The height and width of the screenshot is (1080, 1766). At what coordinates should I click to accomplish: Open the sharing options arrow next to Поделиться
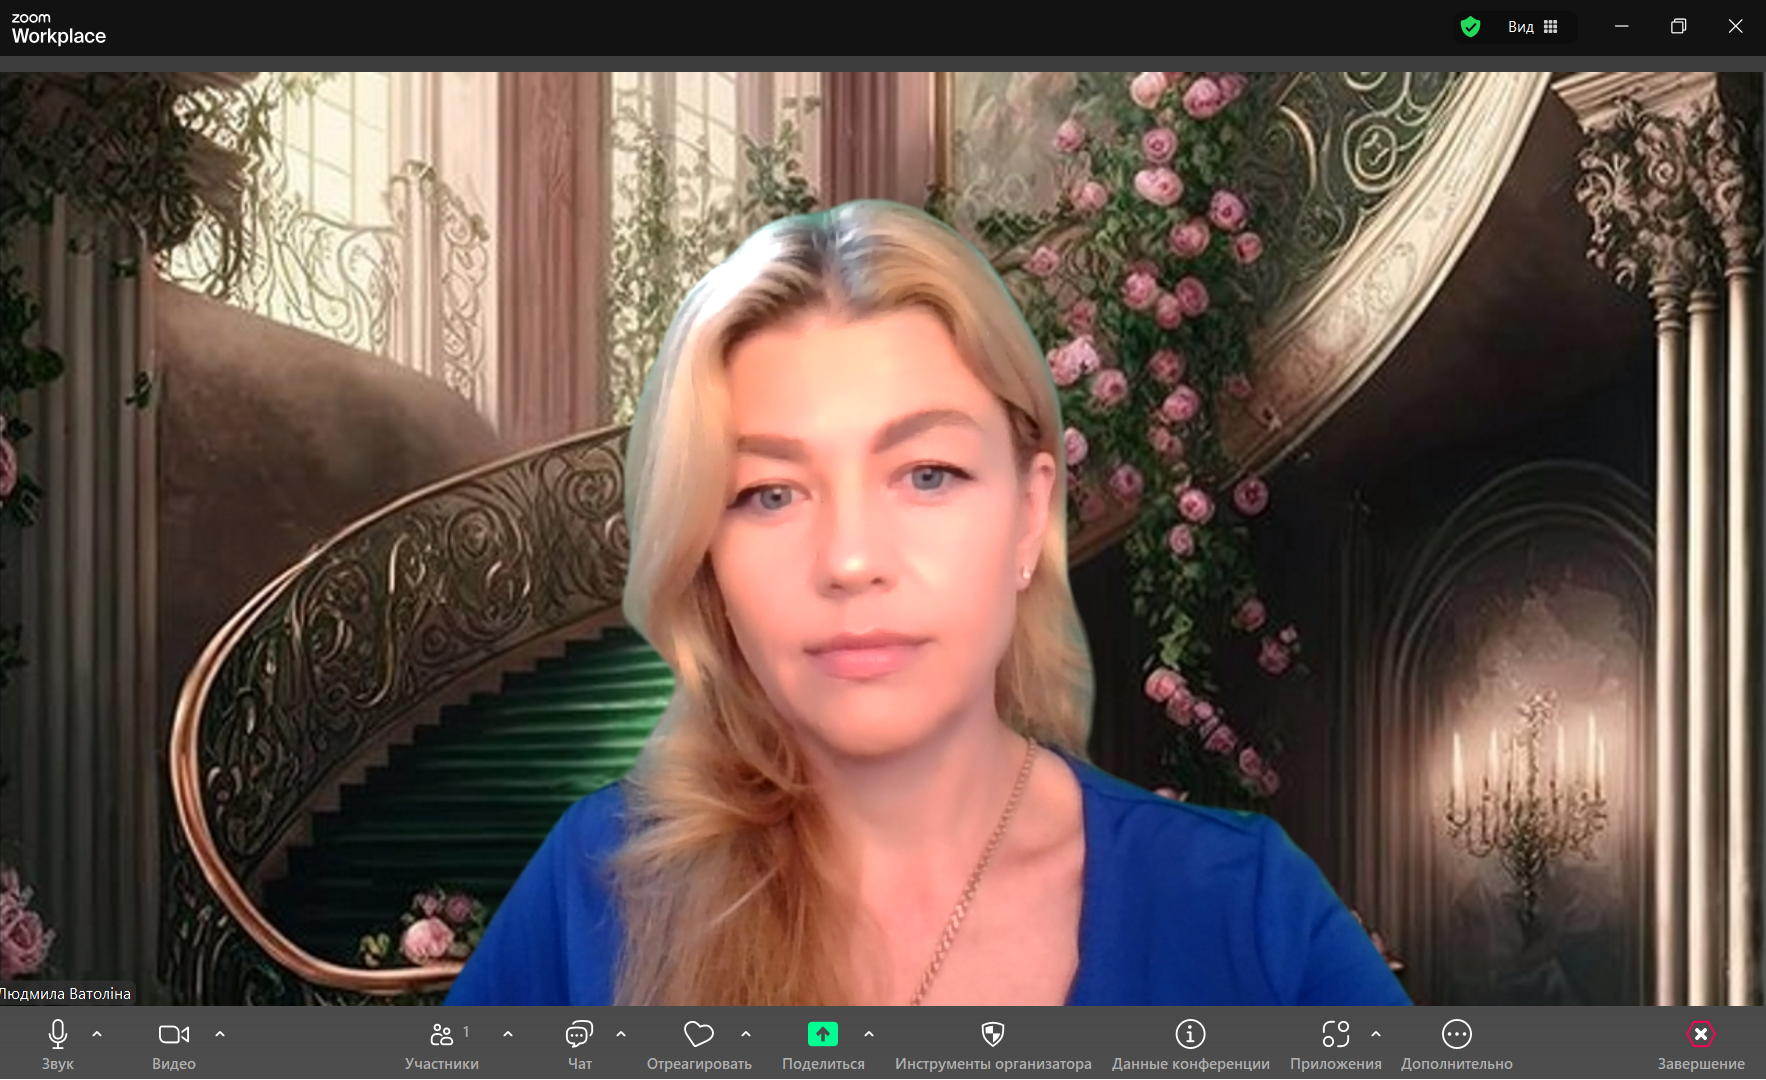[869, 1034]
